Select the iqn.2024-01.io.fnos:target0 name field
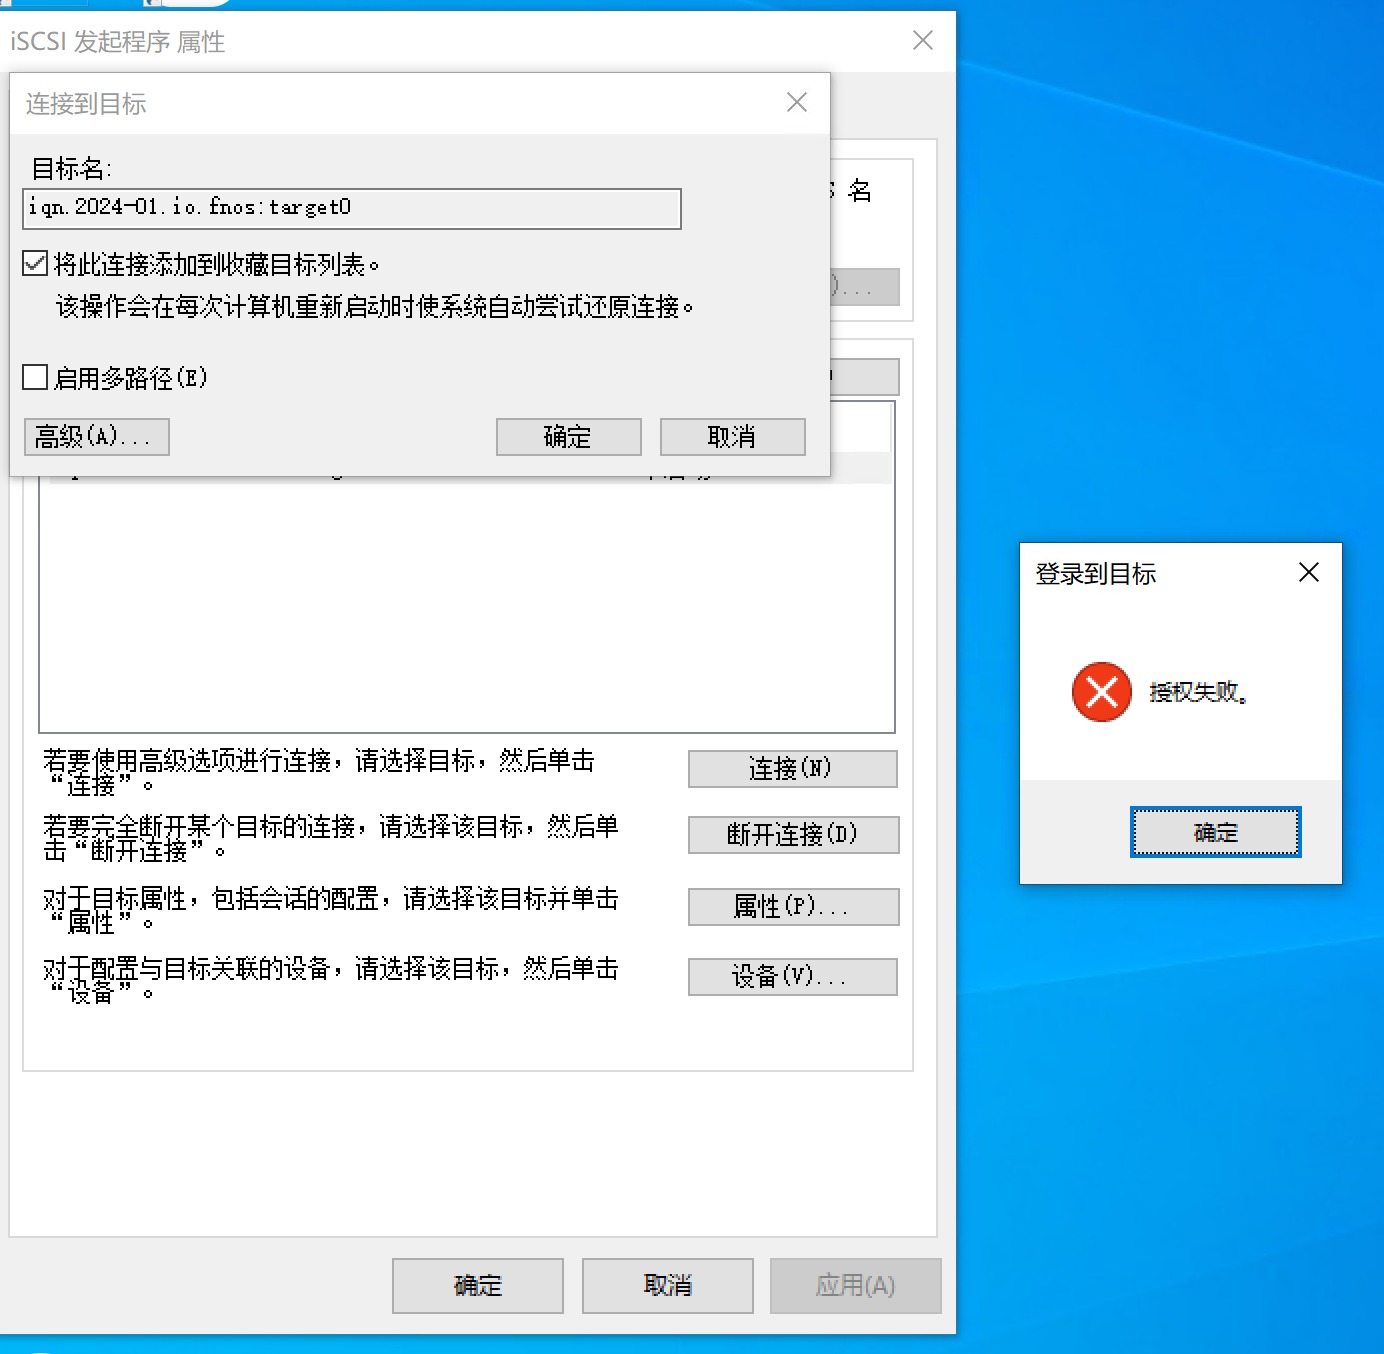Image resolution: width=1384 pixels, height=1354 pixels. pyautogui.click(x=352, y=208)
